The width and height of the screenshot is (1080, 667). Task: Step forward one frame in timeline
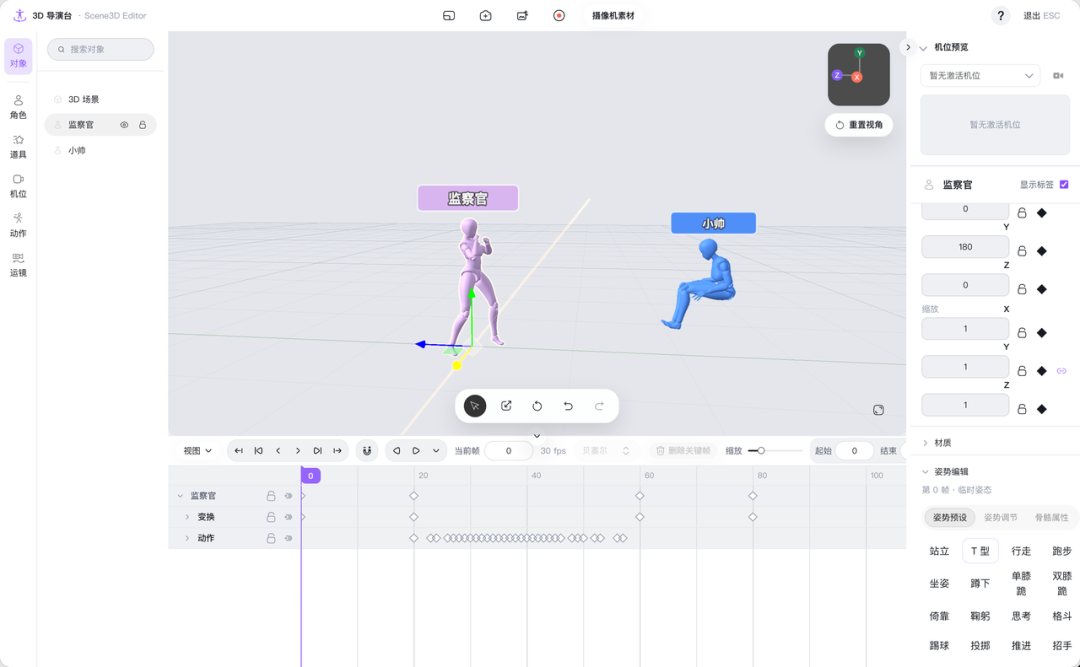coord(298,451)
